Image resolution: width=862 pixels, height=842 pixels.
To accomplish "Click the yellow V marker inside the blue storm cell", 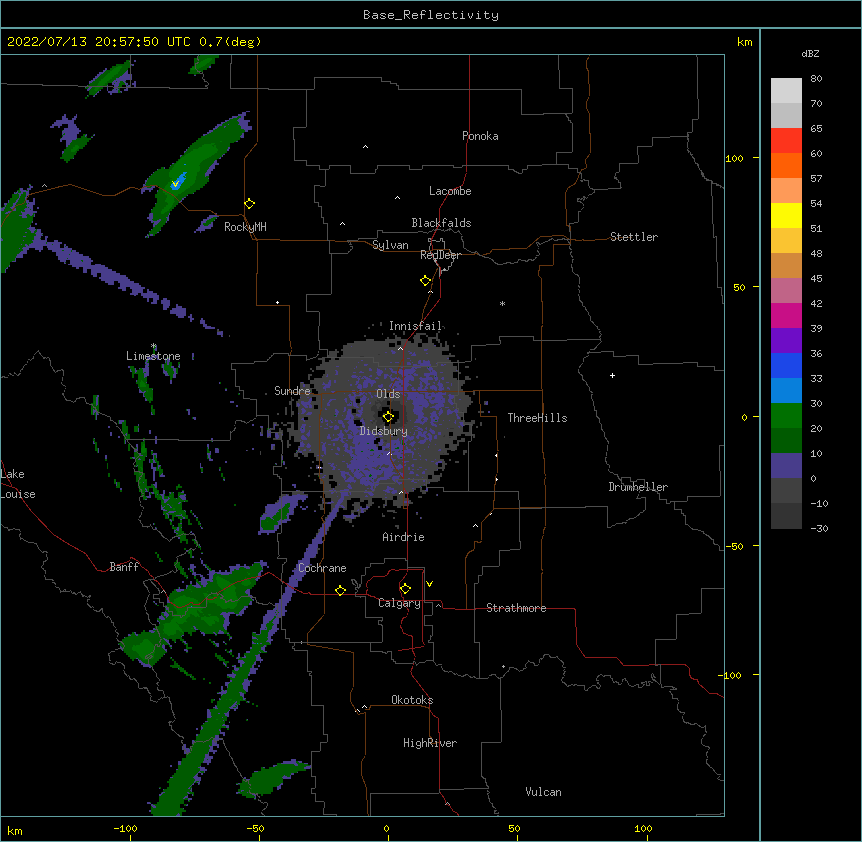I will pyautogui.click(x=175, y=184).
